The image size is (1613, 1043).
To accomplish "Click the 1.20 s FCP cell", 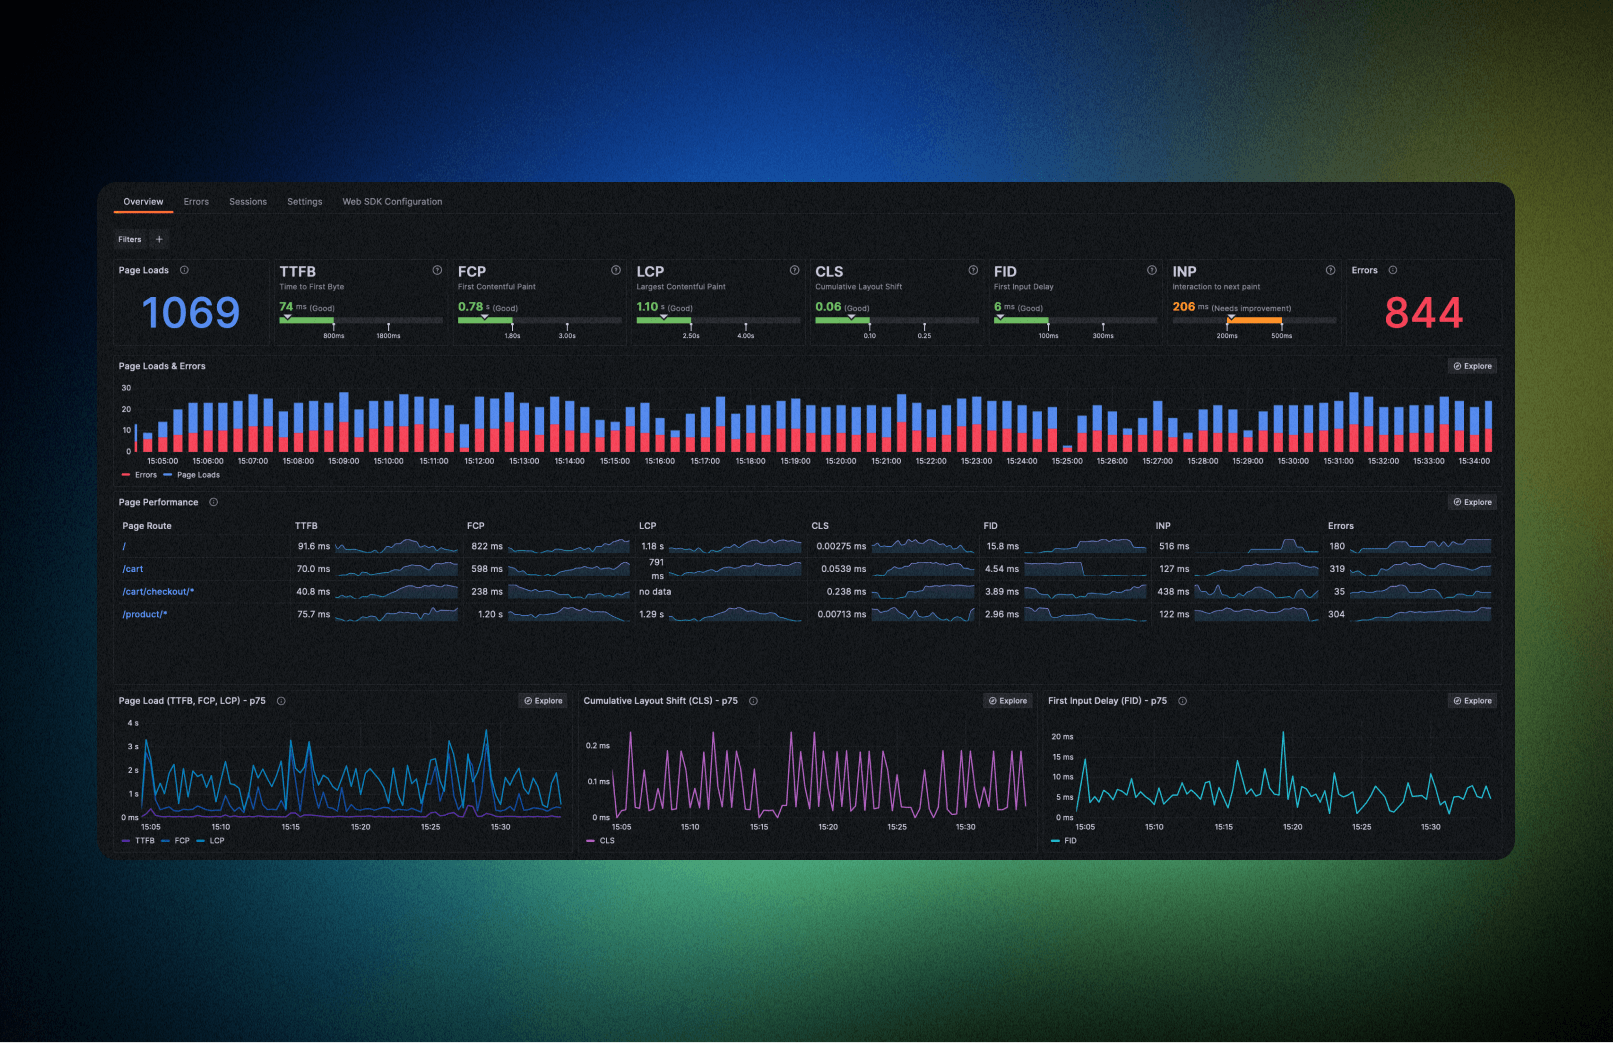I will 490,615.
